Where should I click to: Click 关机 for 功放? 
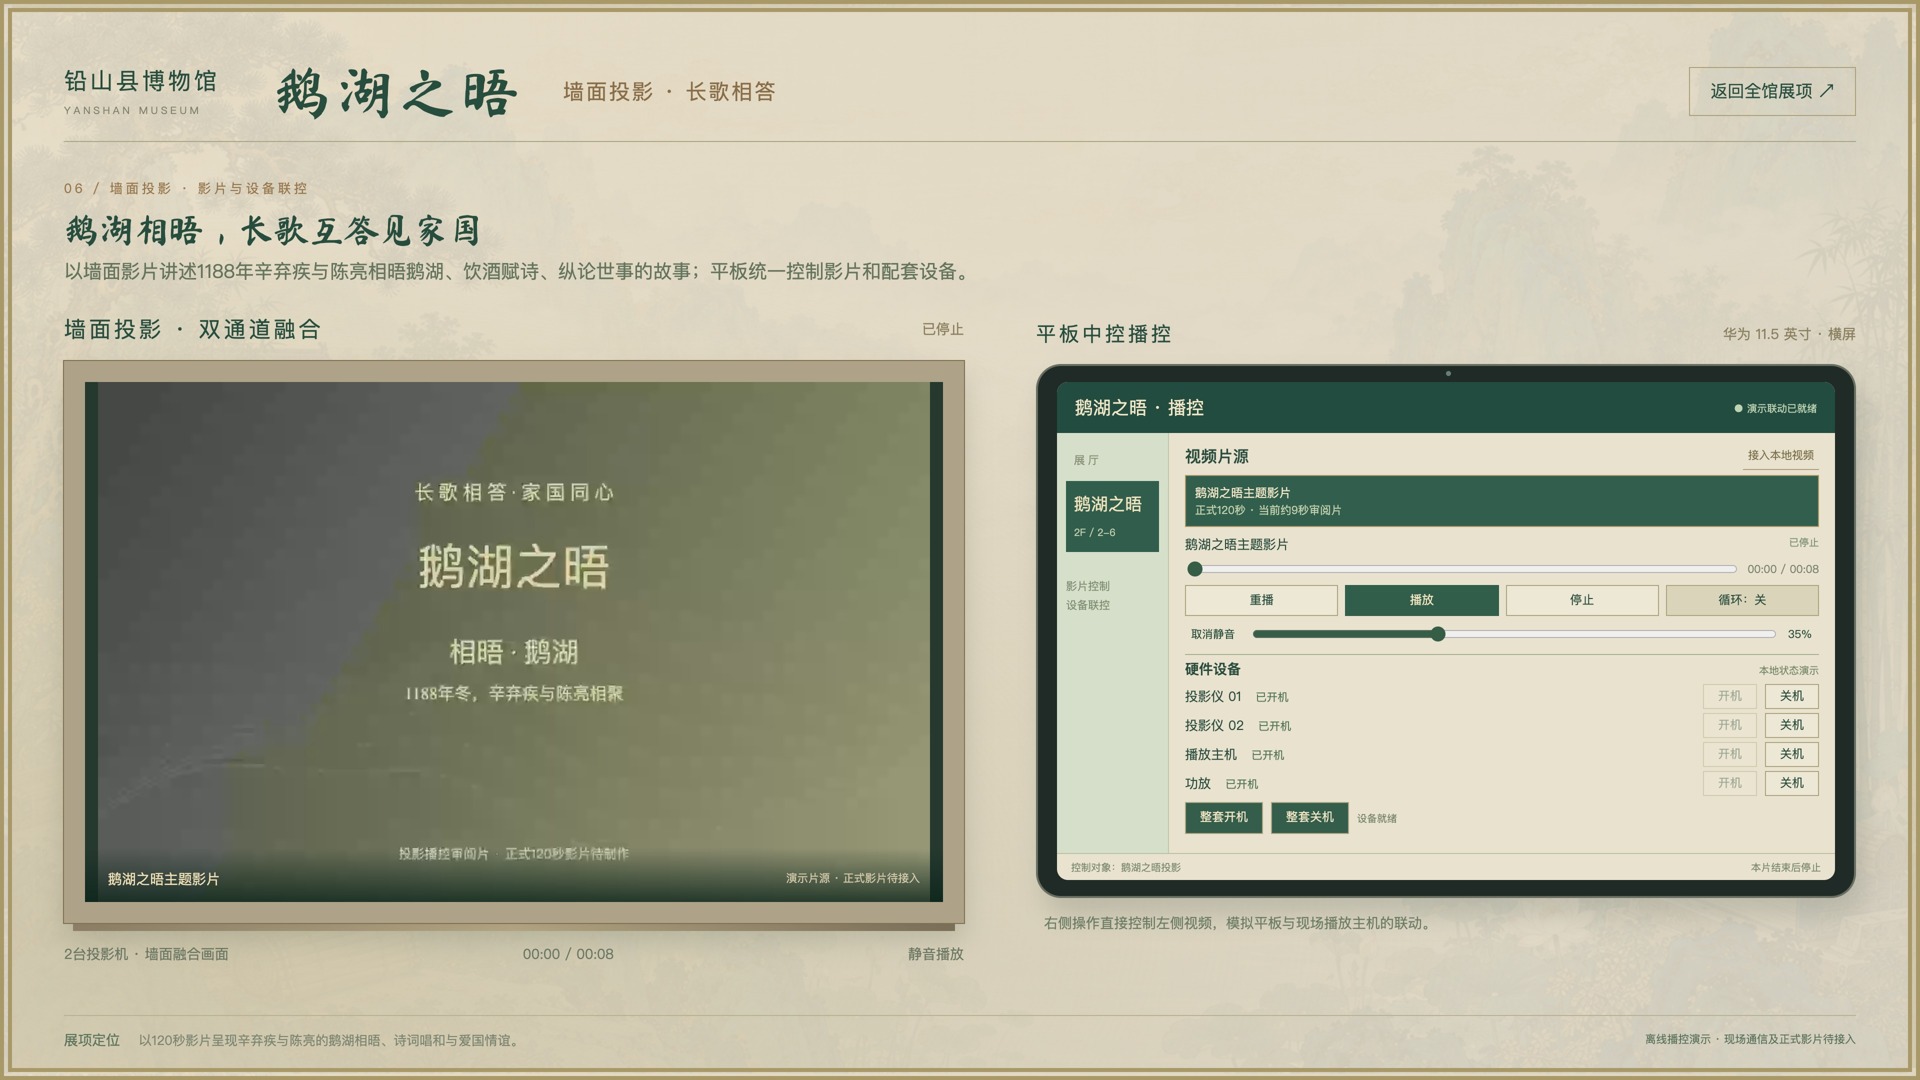pos(1792,783)
